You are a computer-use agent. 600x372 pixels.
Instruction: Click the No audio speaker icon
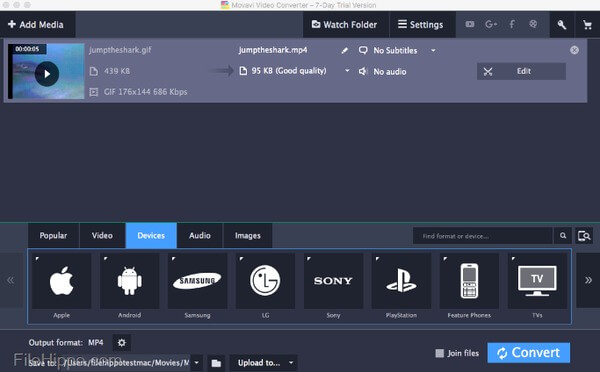coord(362,71)
